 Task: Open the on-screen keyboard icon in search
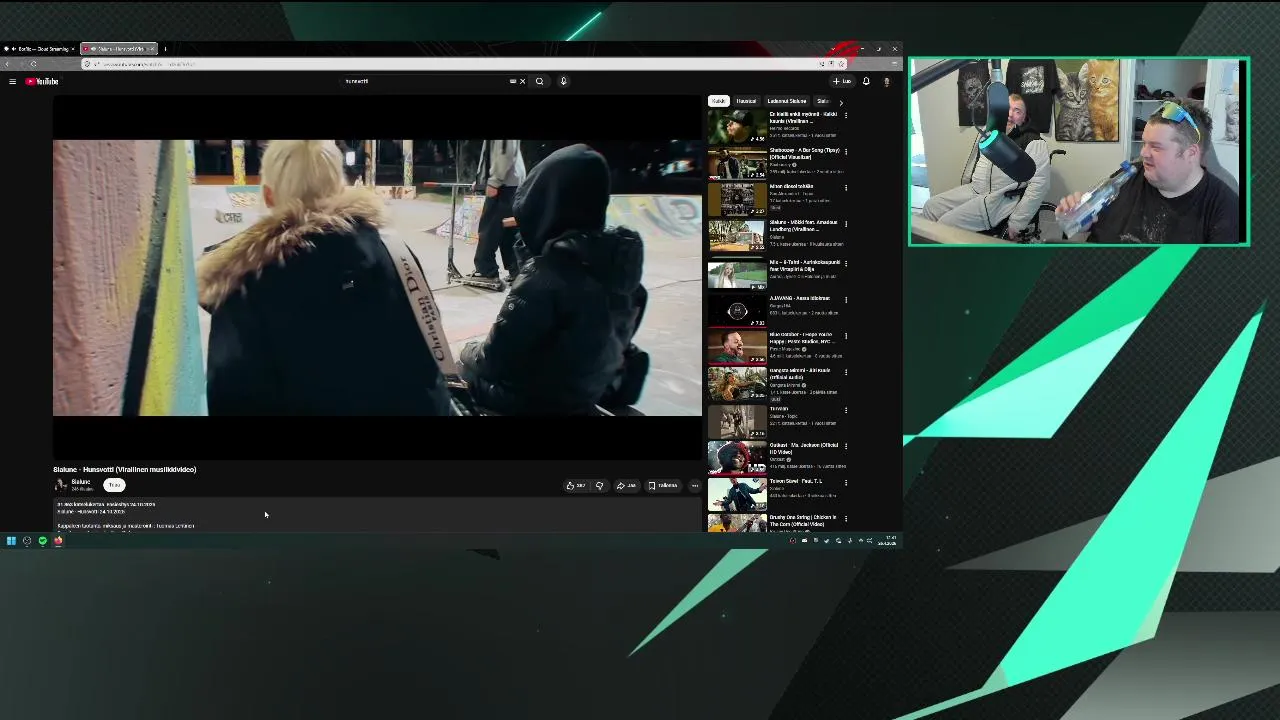click(x=513, y=81)
